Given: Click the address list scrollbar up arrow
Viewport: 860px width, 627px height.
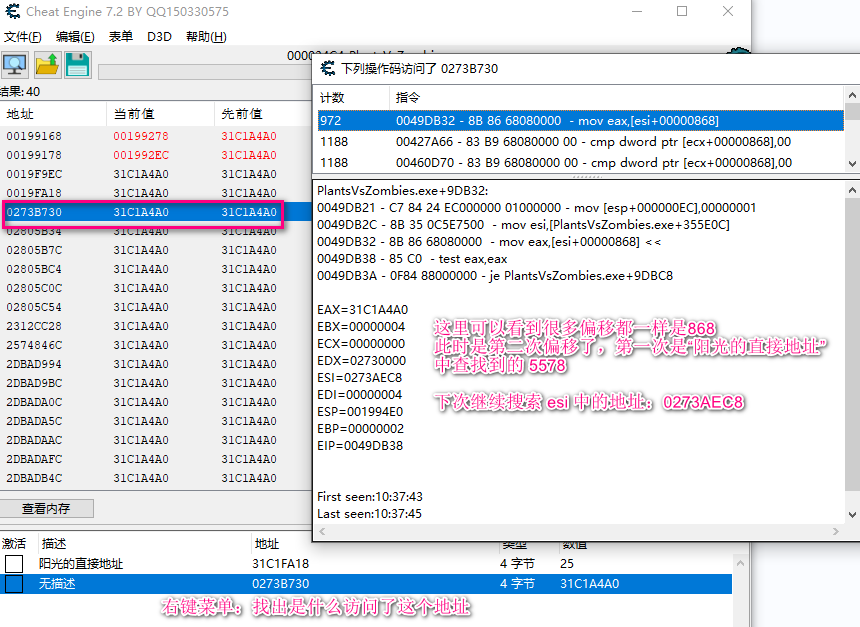Looking at the screenshot, I should coord(740,563).
